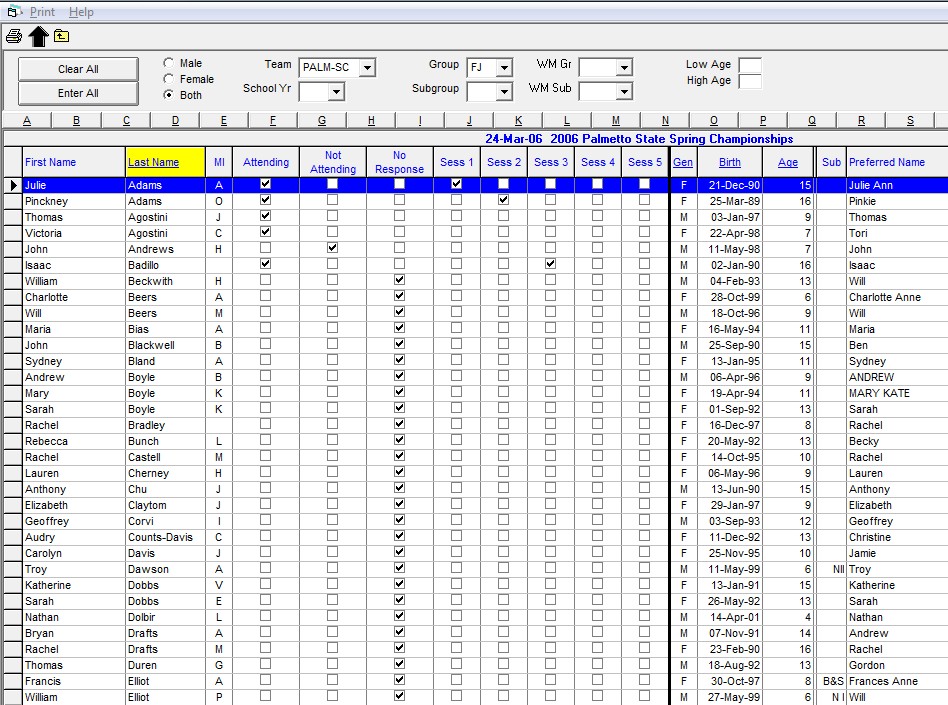Click the yellow folder-up icon

62,36
